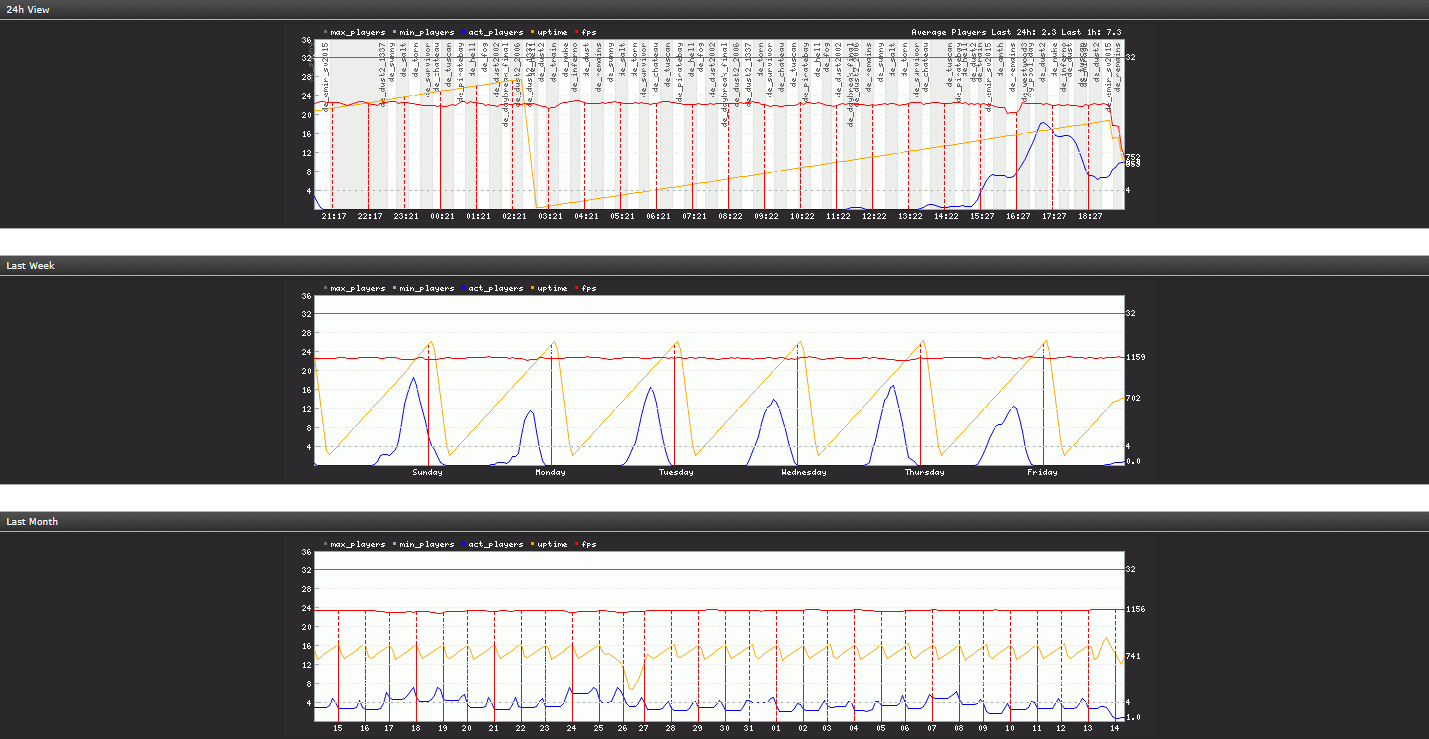This screenshot has width=1429, height=739.
Task: Click orange uptime swatch in Last Month legend
Action: pyautogui.click(x=534, y=544)
